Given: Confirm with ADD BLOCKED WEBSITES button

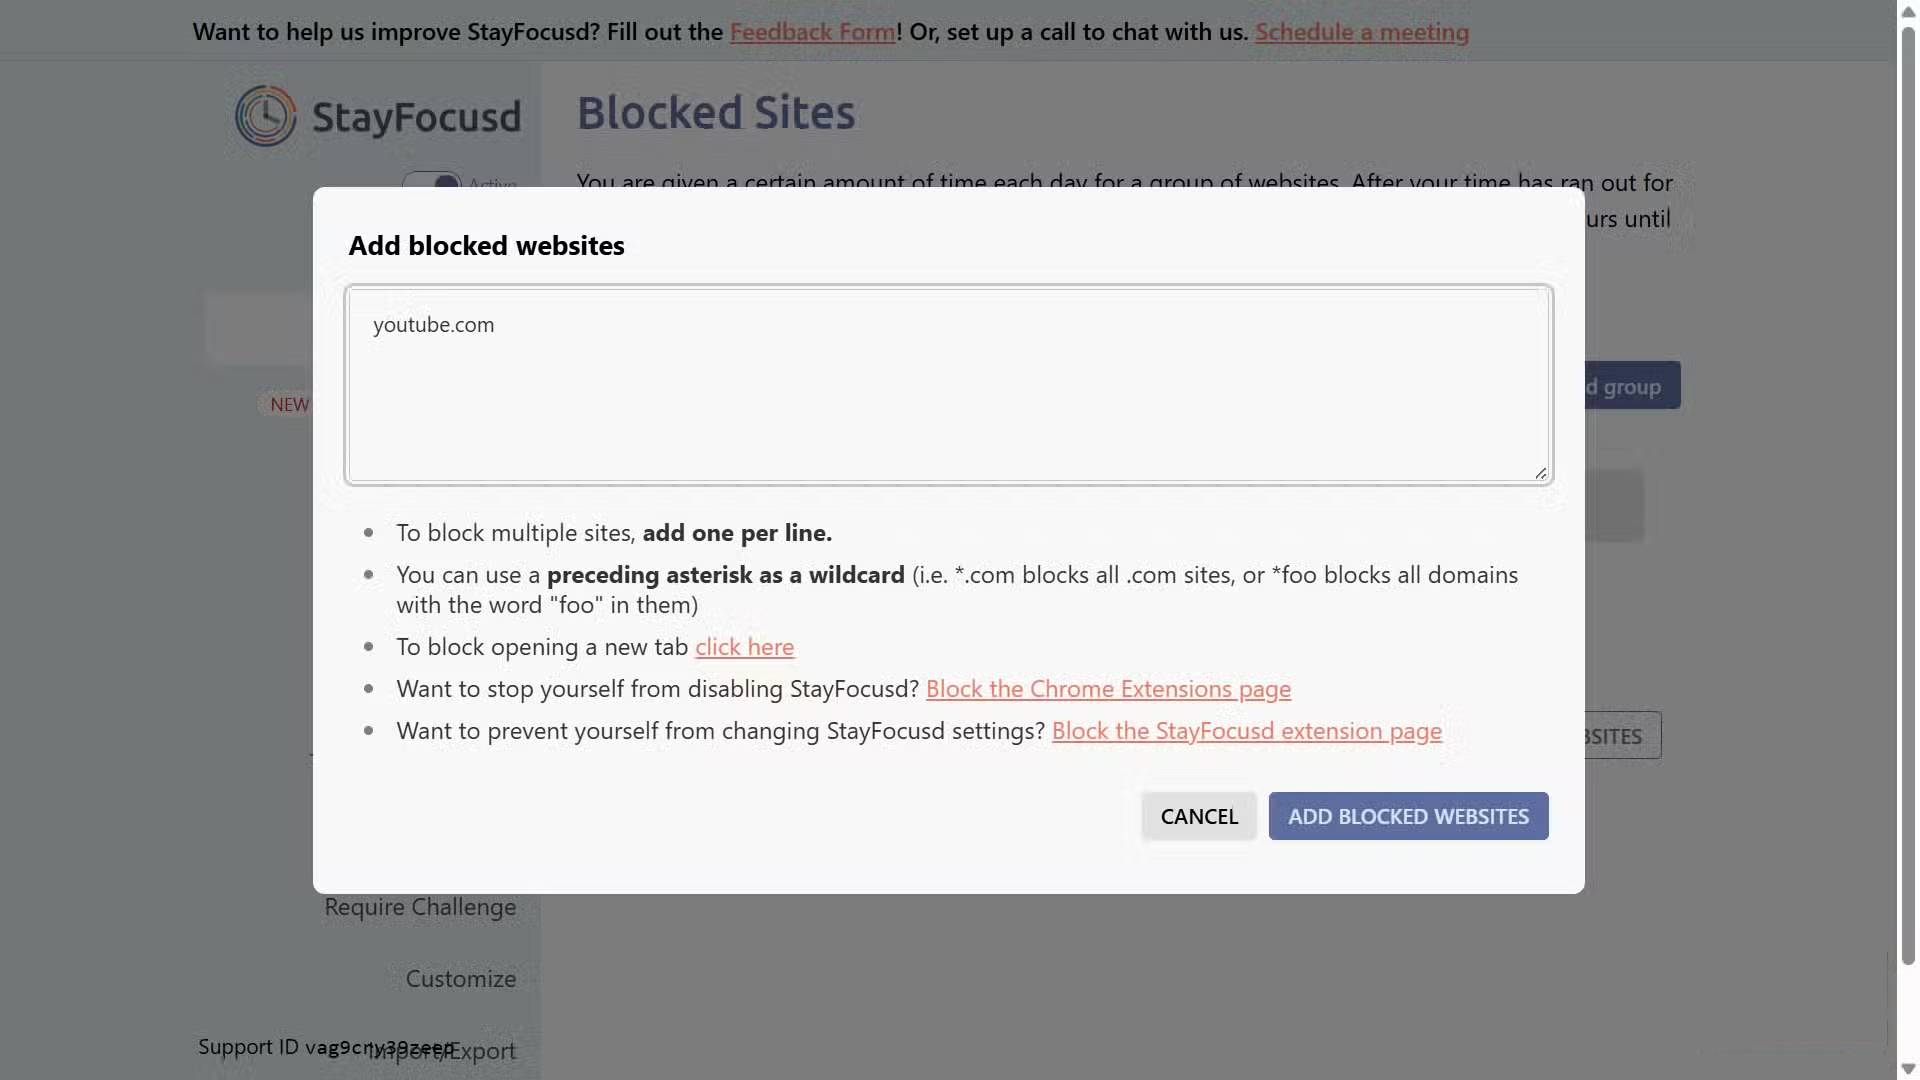Looking at the screenshot, I should [1408, 816].
